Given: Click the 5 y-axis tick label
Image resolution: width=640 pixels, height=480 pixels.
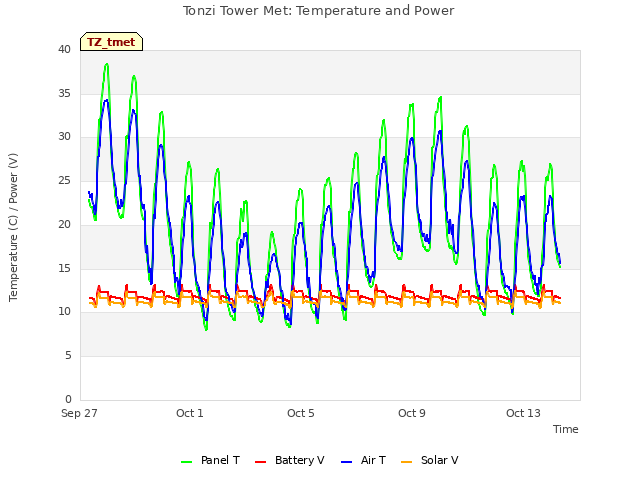Looking at the screenshot, I should click(x=68, y=356).
